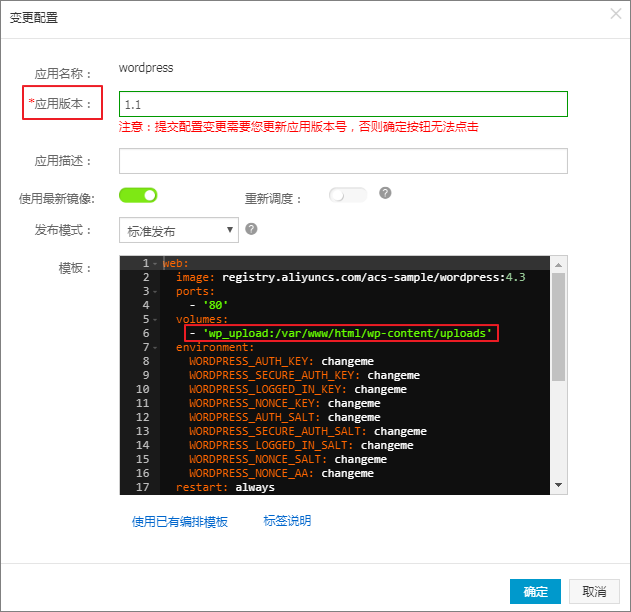Image resolution: width=631 pixels, height=612 pixels.
Task: Toggle off 使用最新镜像 switch
Action: click(138, 196)
